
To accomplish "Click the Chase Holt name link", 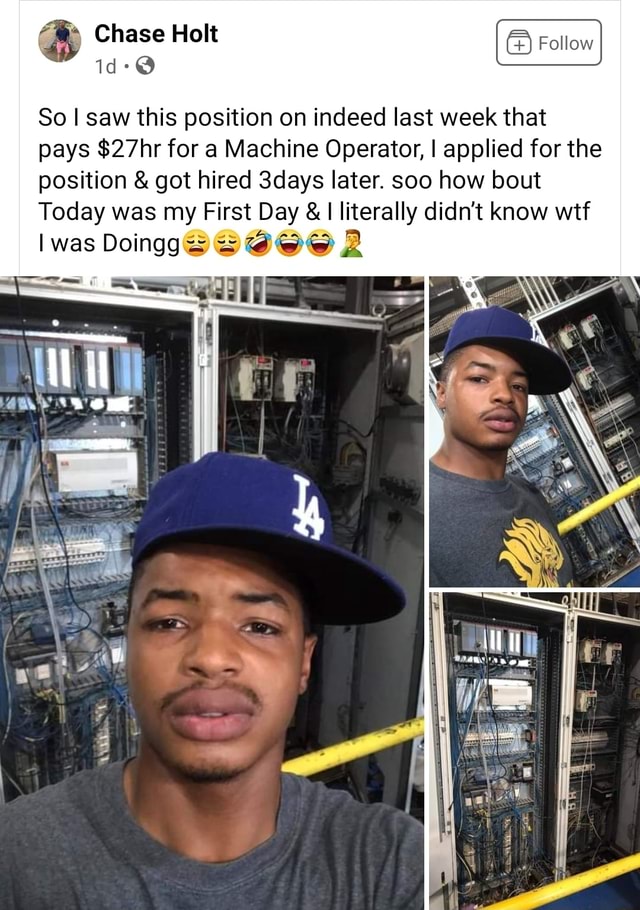I will 156,34.
